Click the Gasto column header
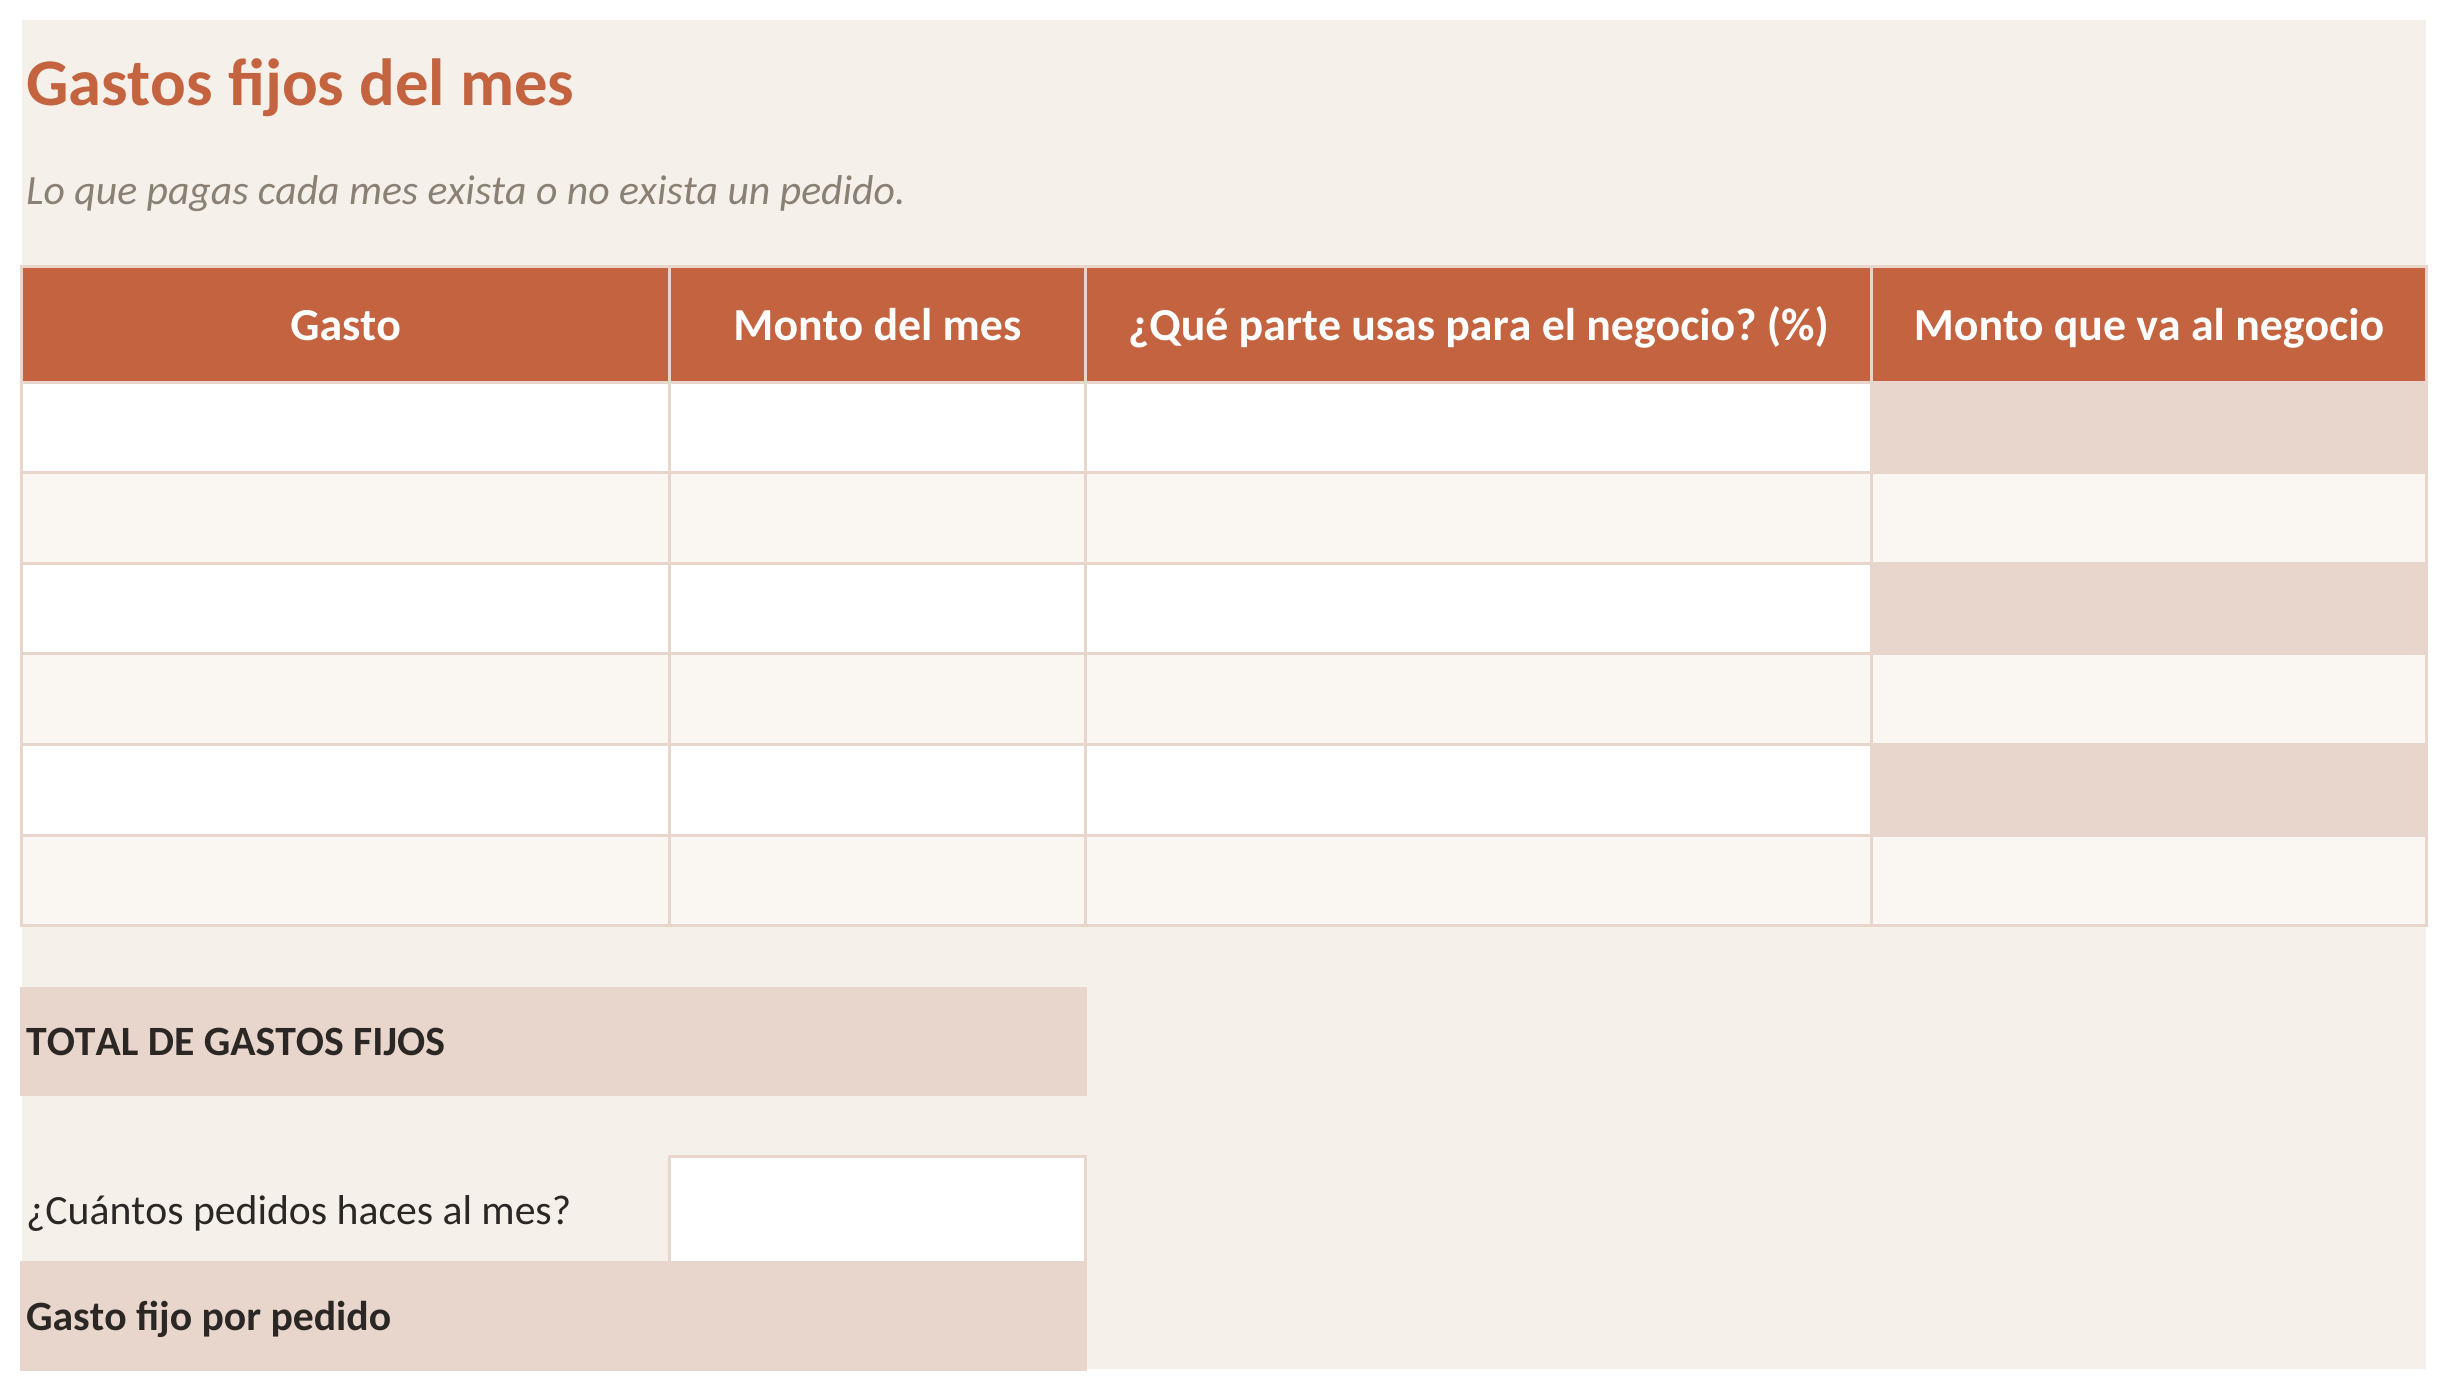 click(x=345, y=325)
